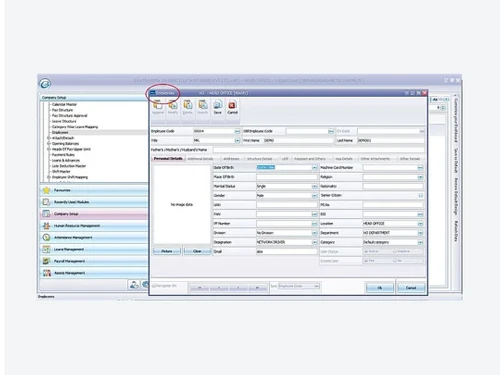Toggle the Navigator On checkbox

point(154,286)
